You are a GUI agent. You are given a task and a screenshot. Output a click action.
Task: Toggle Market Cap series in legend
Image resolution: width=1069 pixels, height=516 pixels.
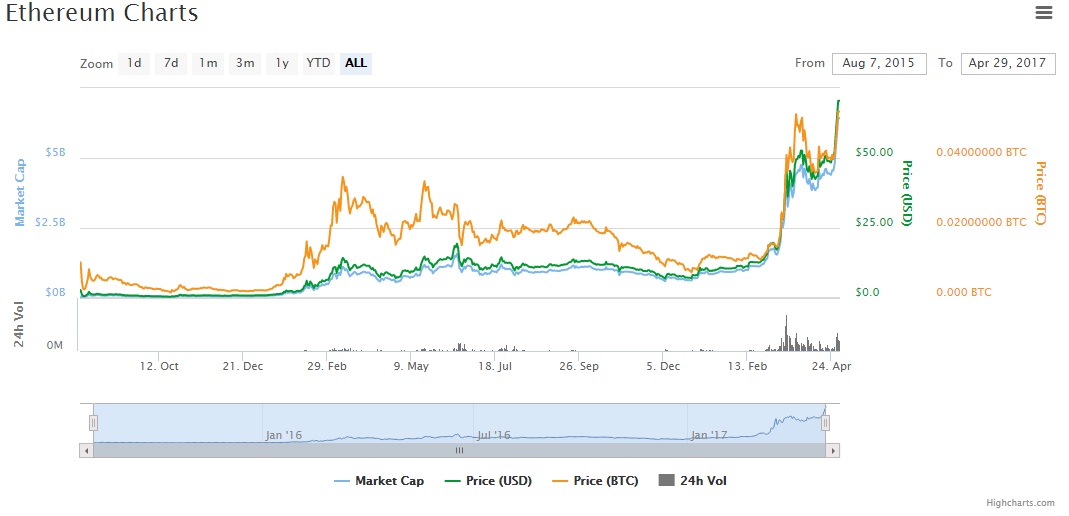(x=379, y=481)
